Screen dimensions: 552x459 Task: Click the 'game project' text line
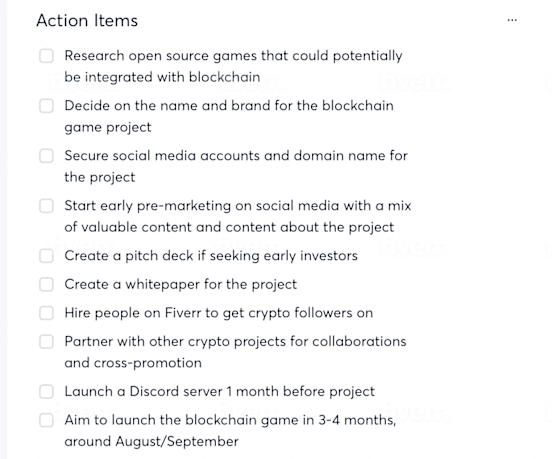[x=108, y=127]
